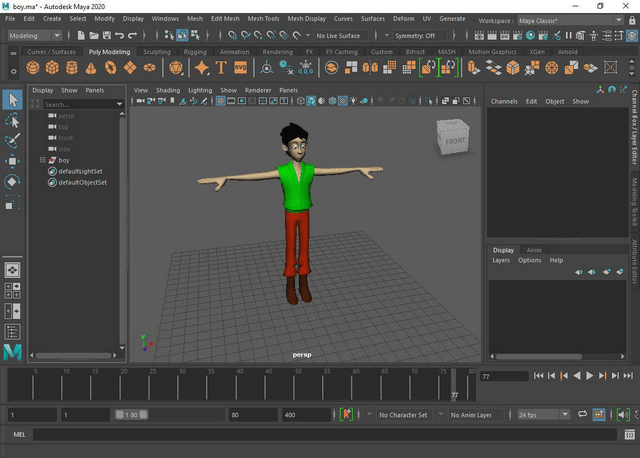Activate the Select tool arrow
Viewport: 640px width, 458px height.
(12, 99)
